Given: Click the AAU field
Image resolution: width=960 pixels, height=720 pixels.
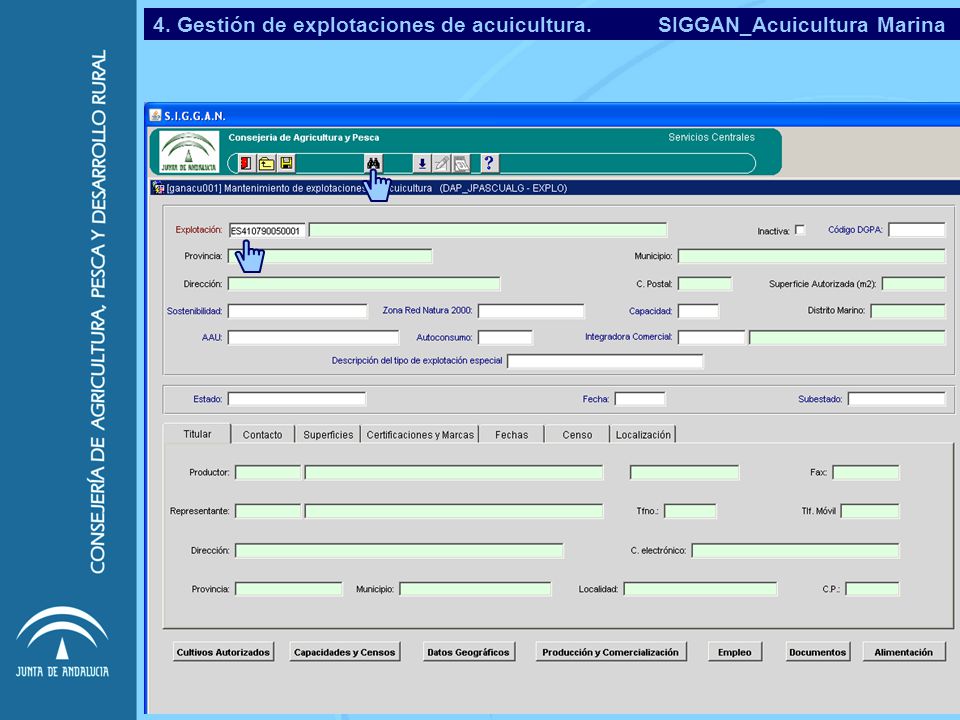Looking at the screenshot, I should [x=313, y=337].
